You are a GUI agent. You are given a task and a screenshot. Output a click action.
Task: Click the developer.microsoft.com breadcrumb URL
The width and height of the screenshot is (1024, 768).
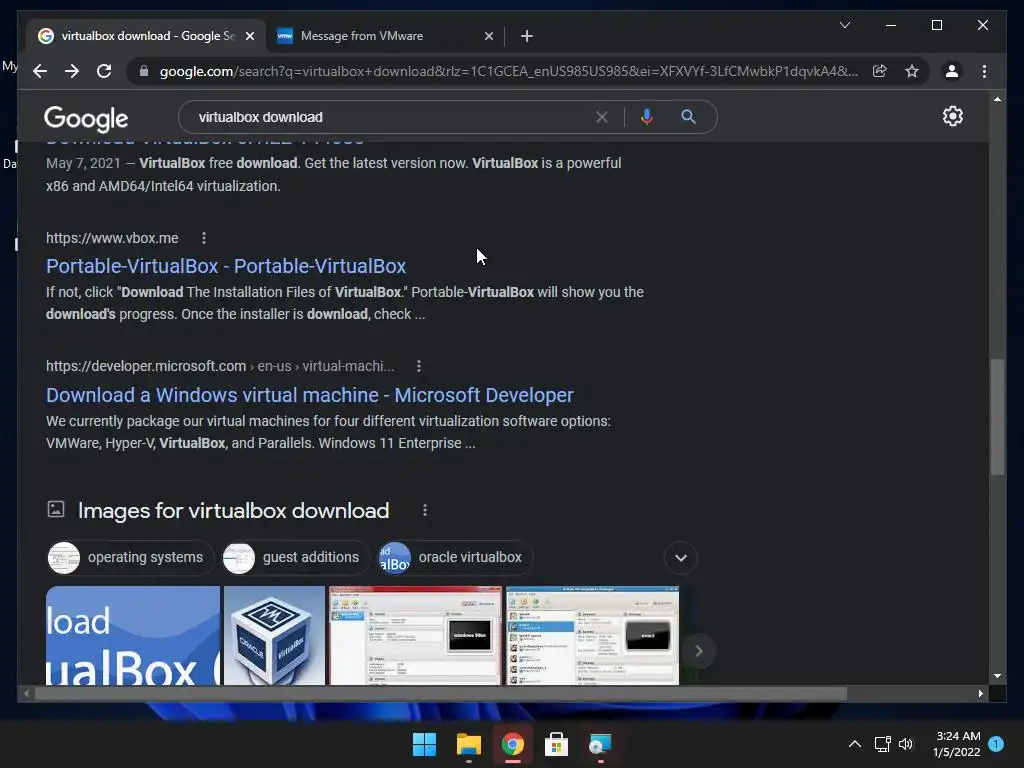click(219, 366)
